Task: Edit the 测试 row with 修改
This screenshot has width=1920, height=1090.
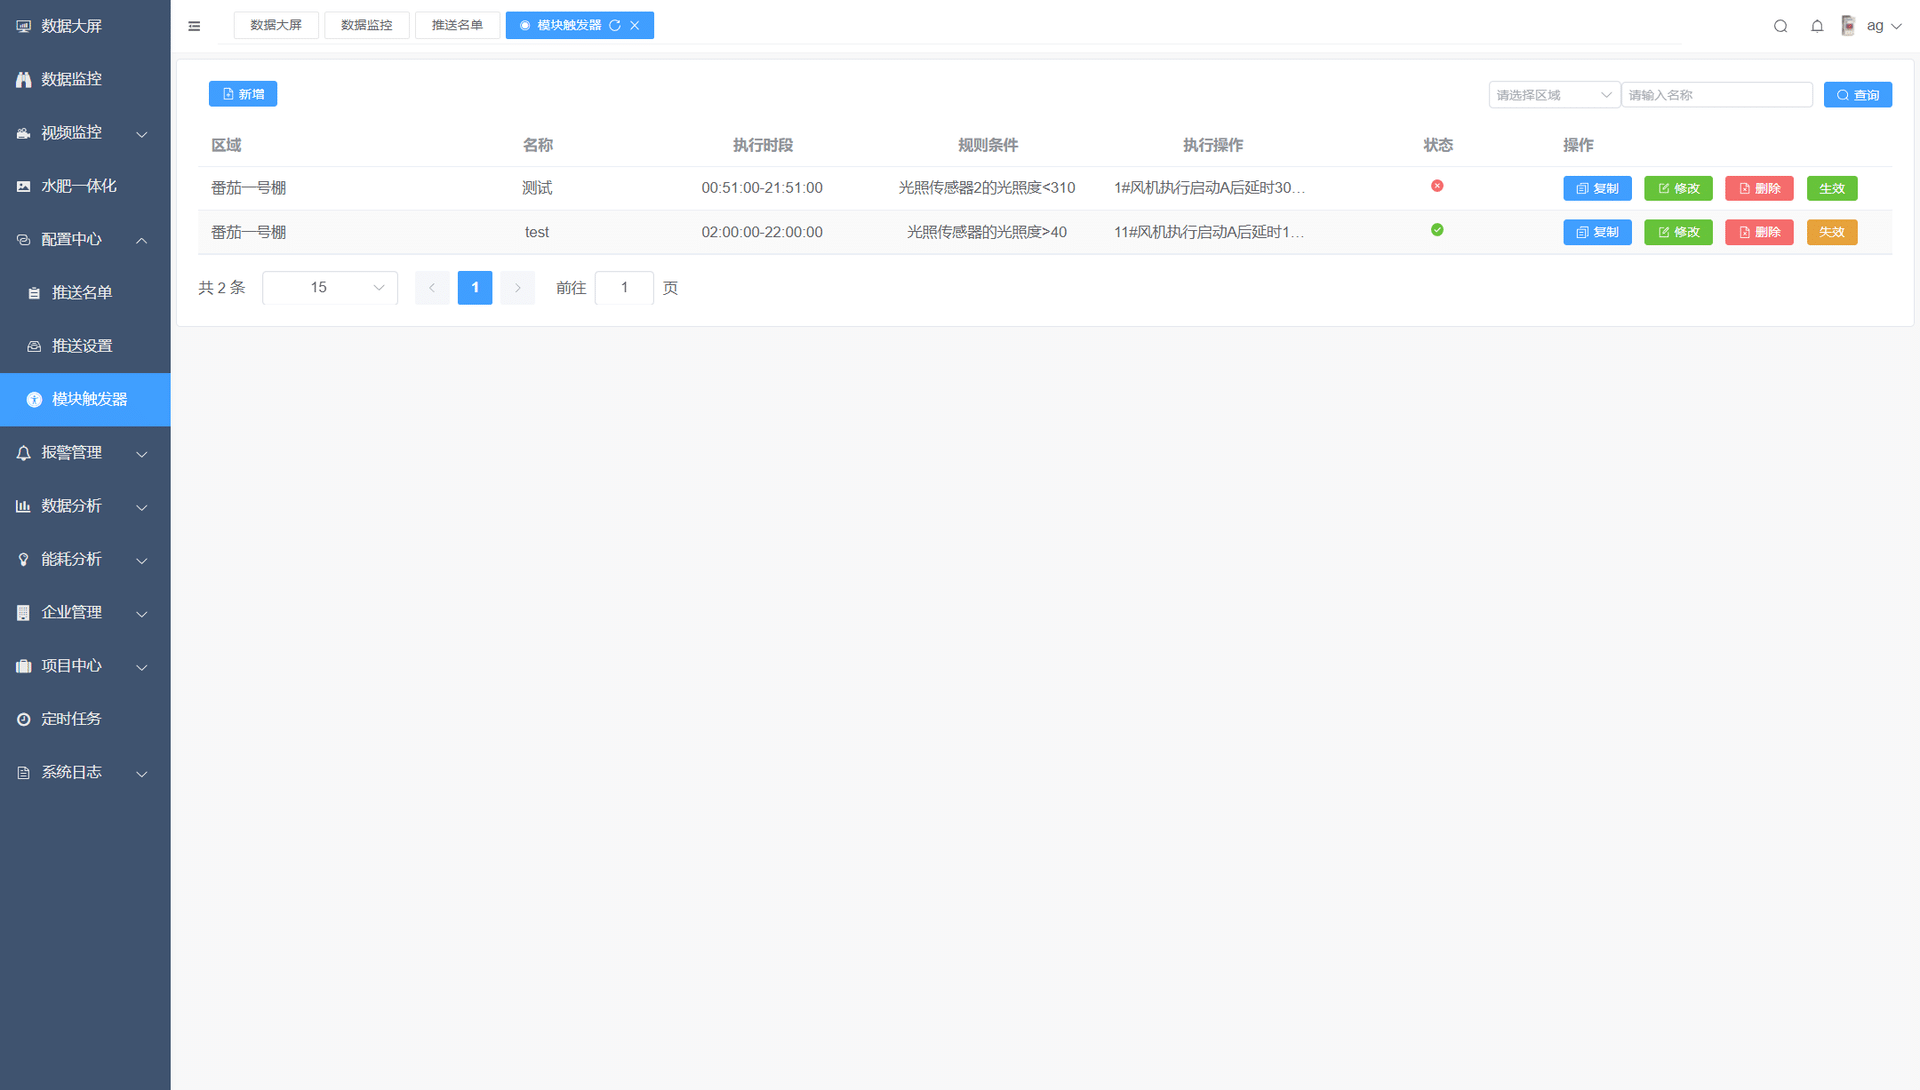Action: [x=1678, y=189]
